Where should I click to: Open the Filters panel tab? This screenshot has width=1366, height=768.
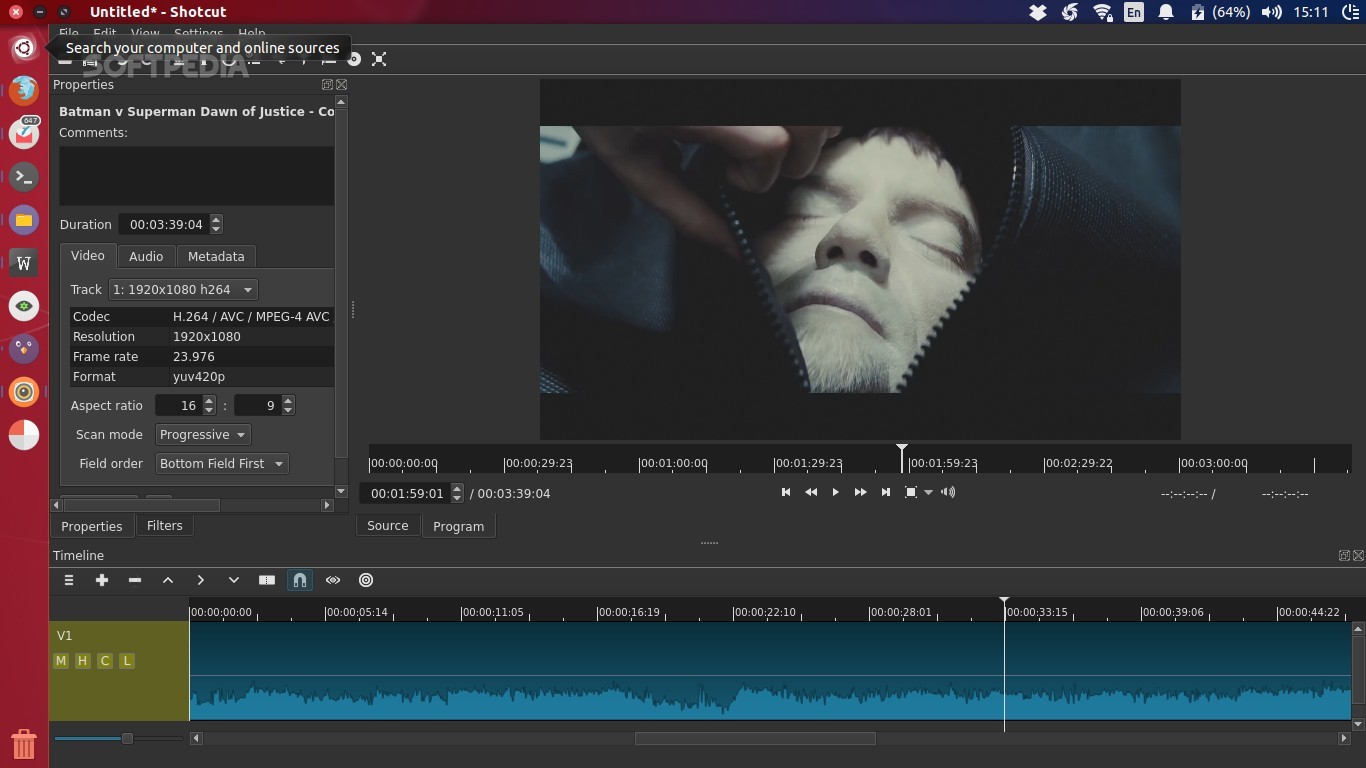[x=164, y=526]
